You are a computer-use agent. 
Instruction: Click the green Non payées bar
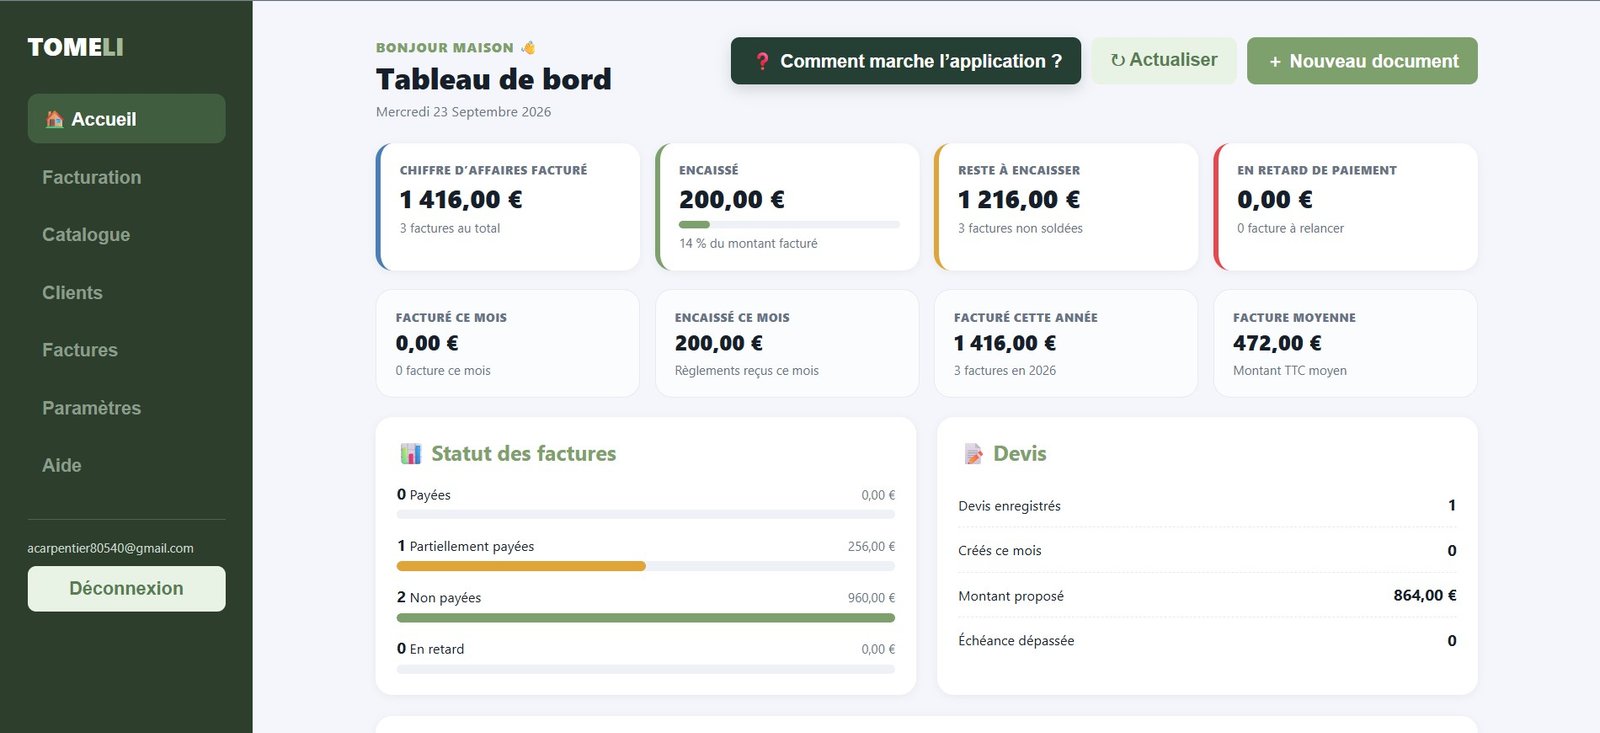646,618
